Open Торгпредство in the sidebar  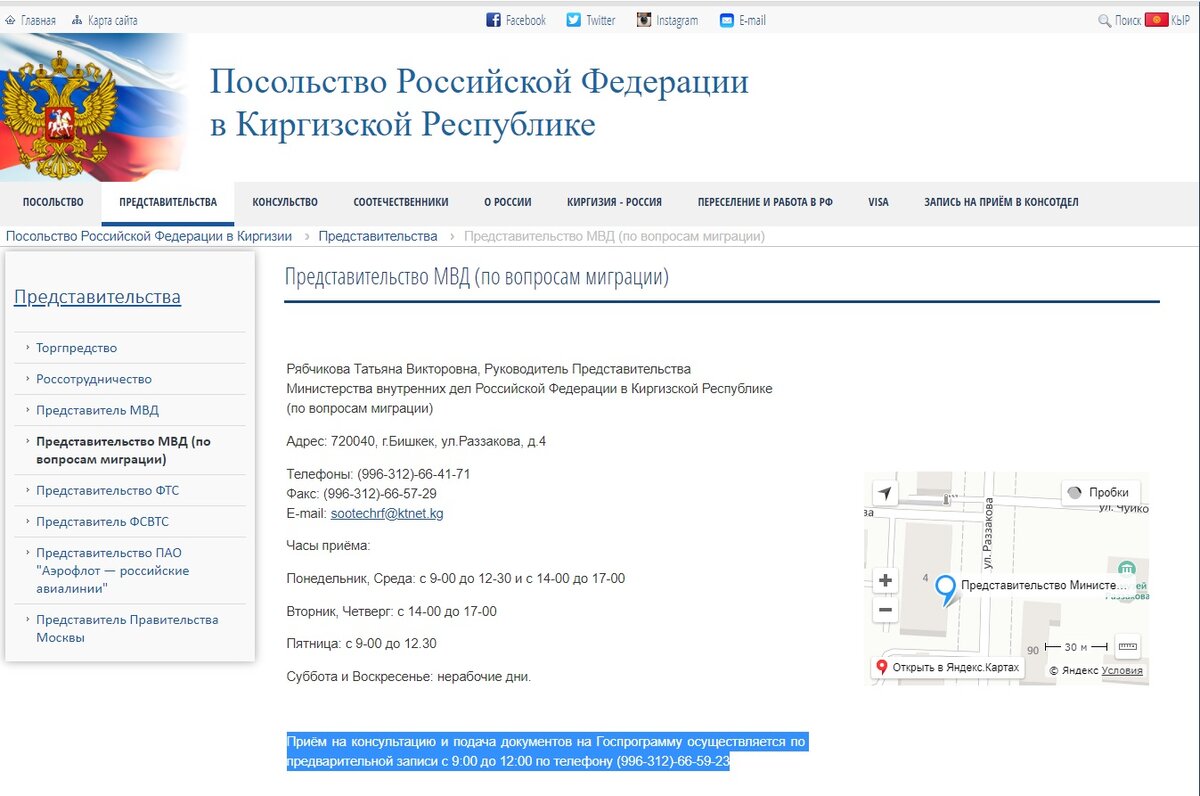77,348
